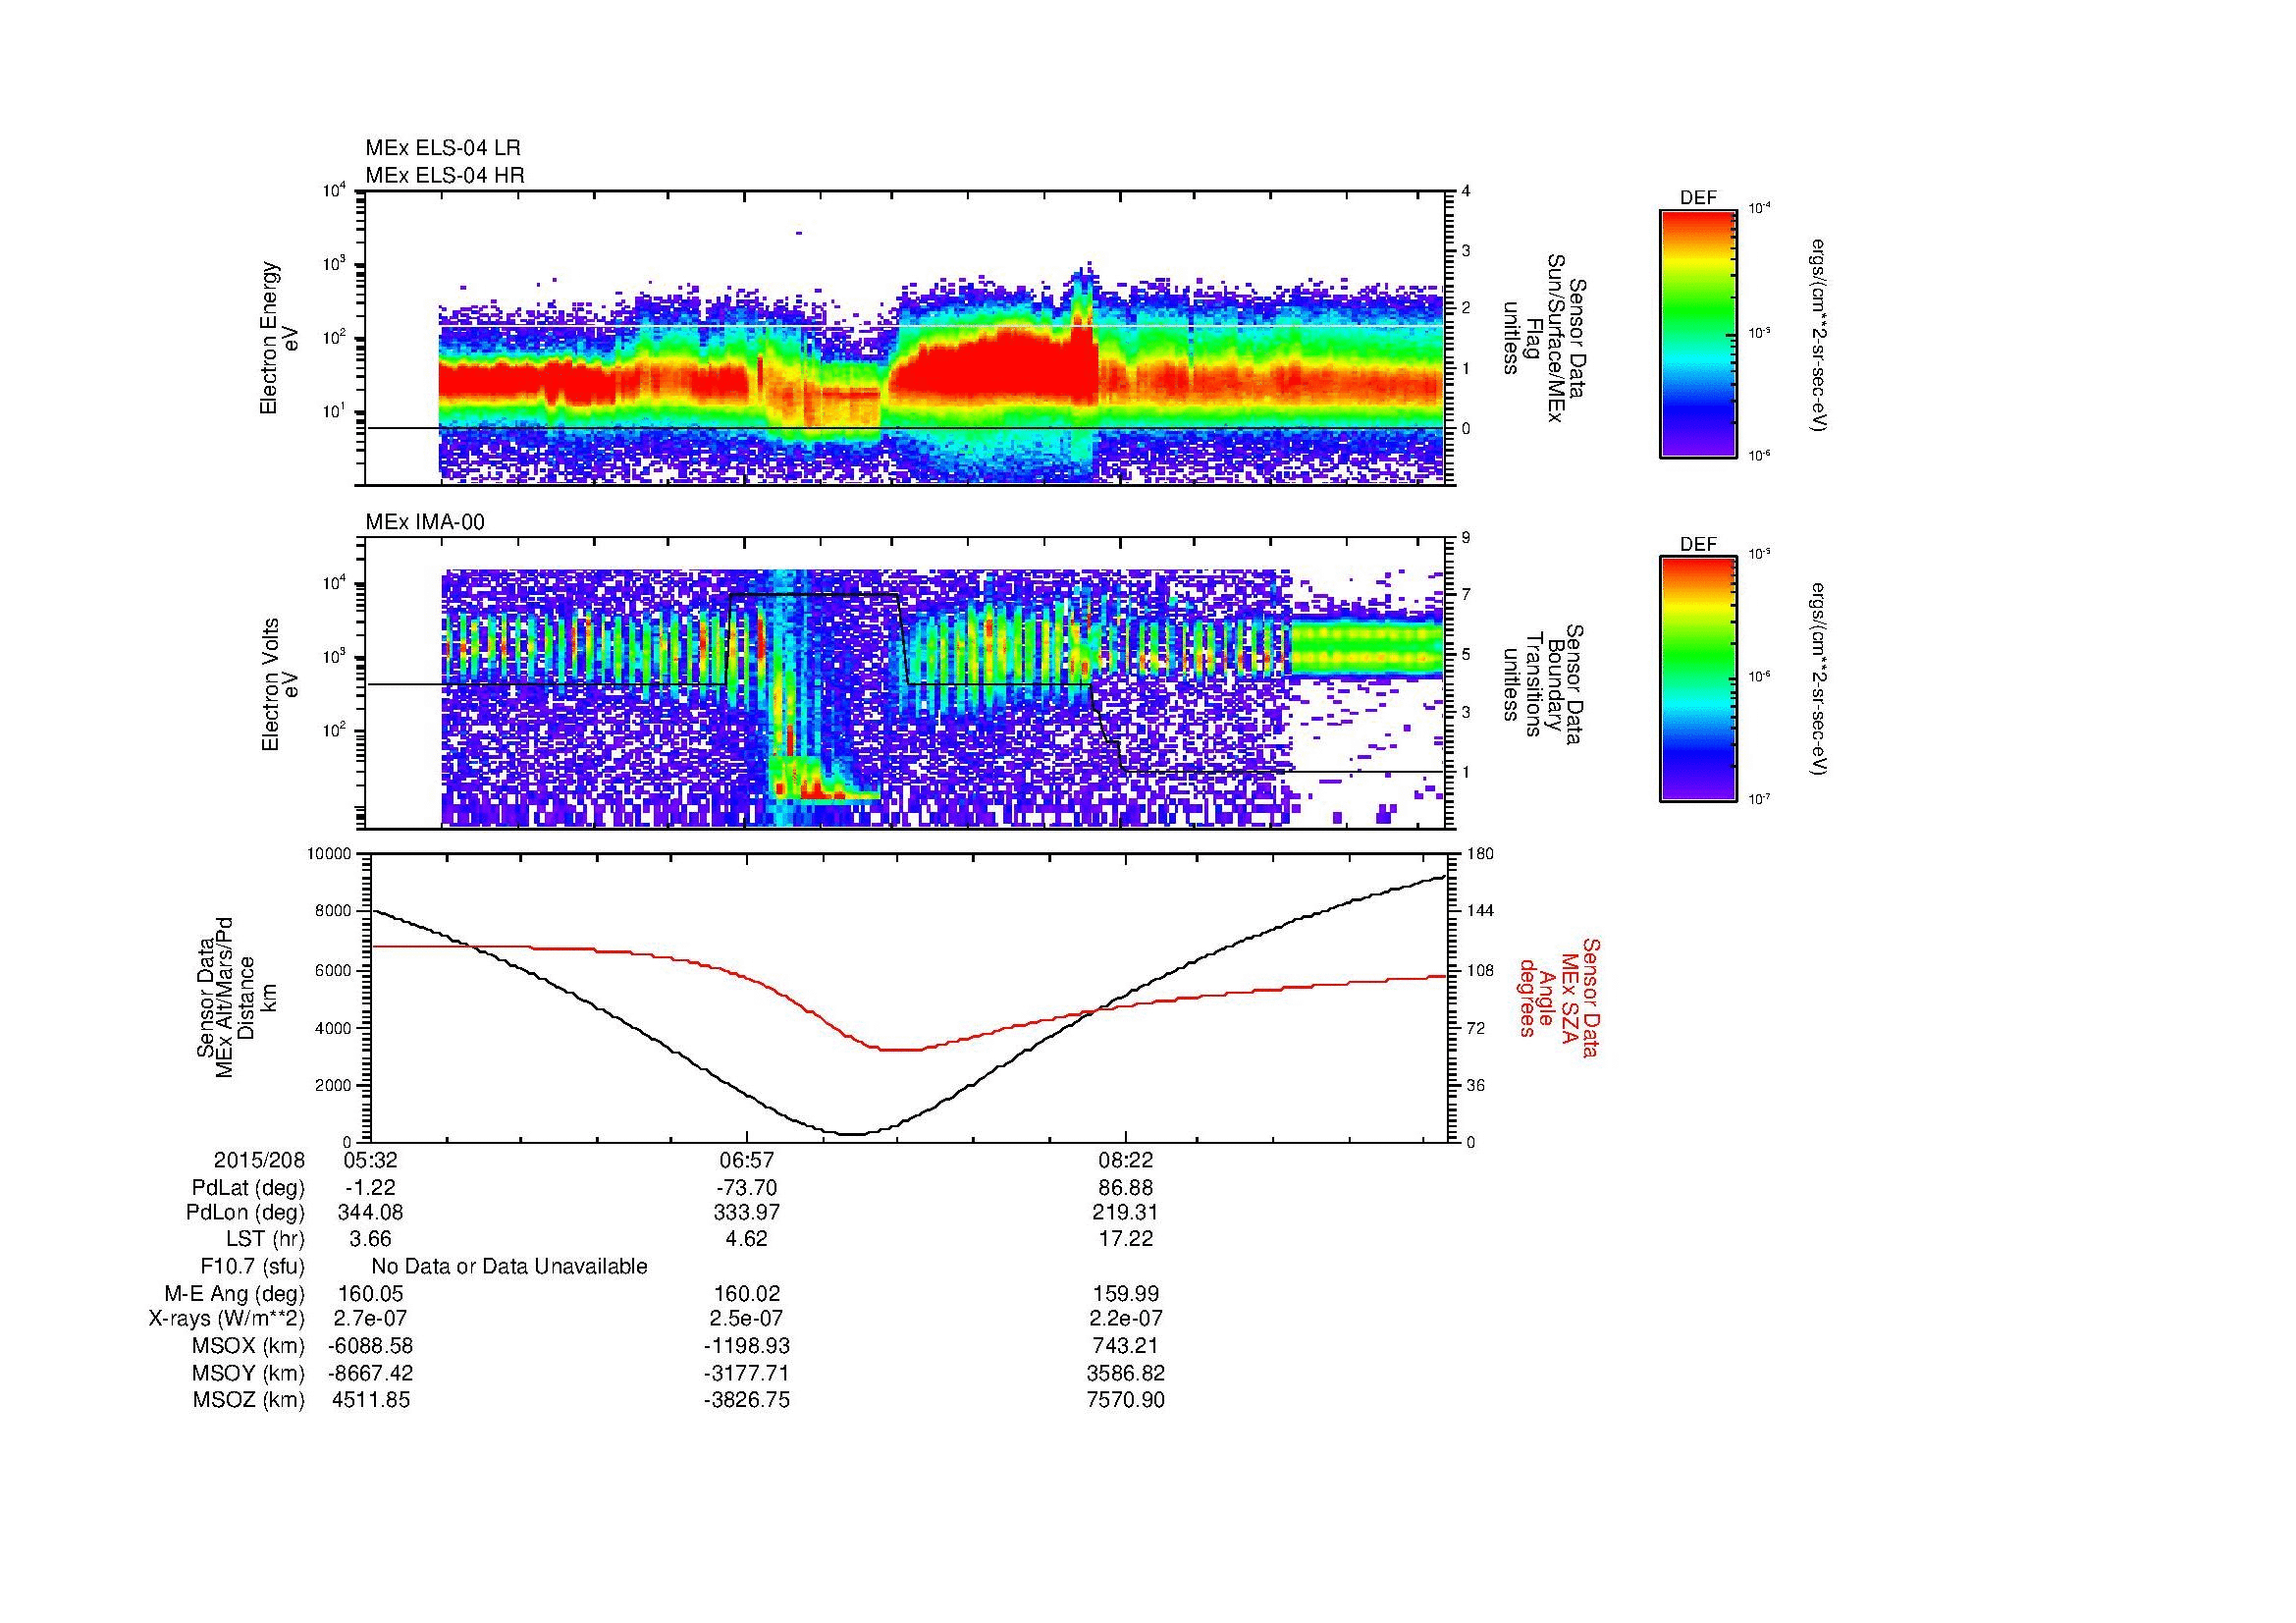The height and width of the screenshot is (1623, 2296).
Task: Click MSOY value '3586.82'
Action: [1126, 1373]
